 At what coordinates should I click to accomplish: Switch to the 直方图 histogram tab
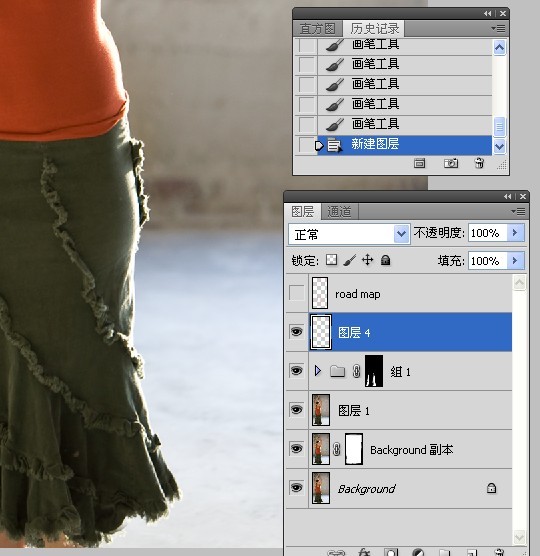pyautogui.click(x=318, y=28)
